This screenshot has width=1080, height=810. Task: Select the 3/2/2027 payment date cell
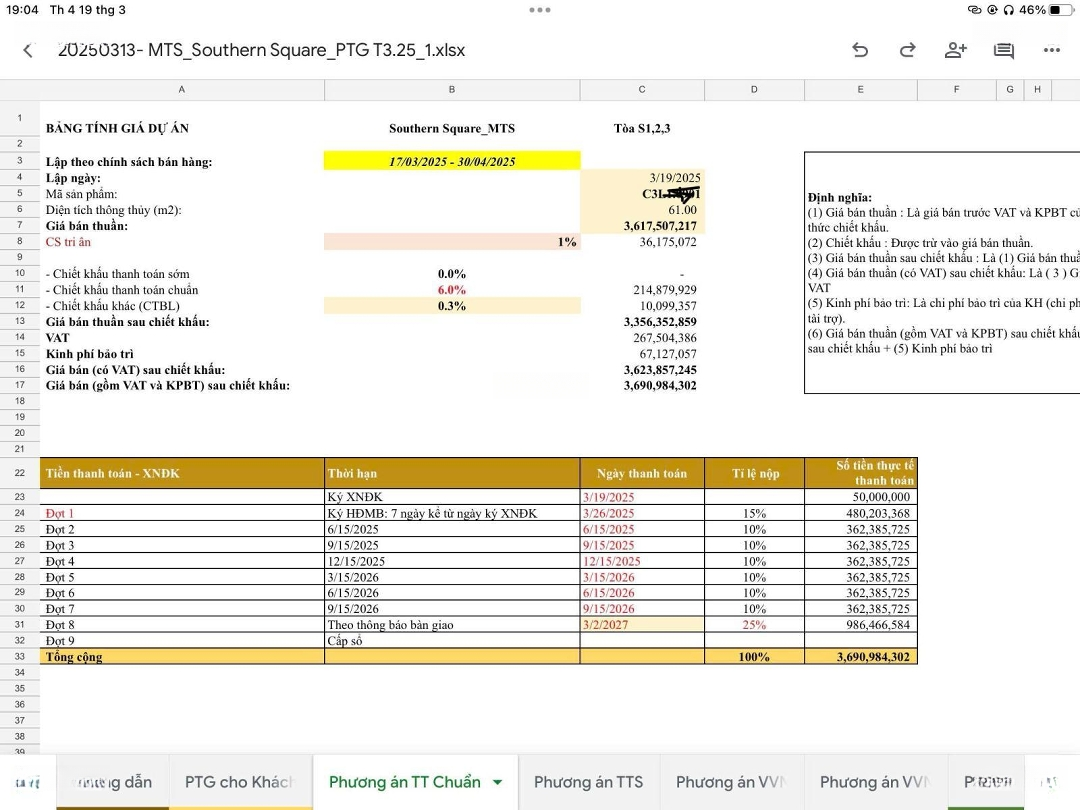point(642,625)
